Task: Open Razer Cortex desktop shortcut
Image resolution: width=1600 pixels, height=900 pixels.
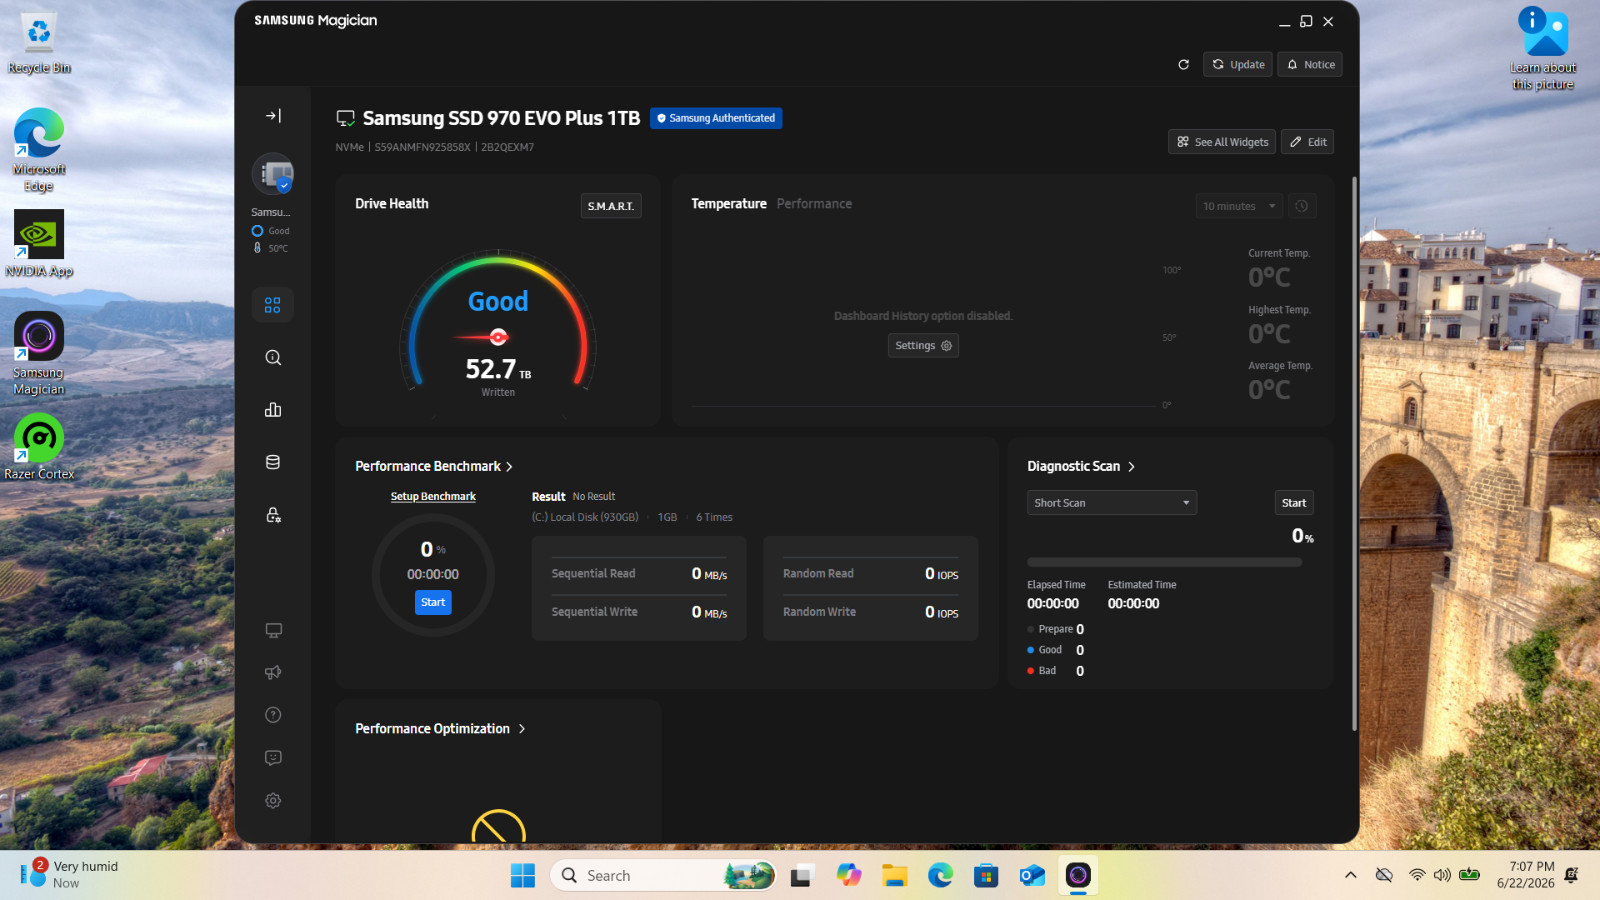Action: (x=39, y=447)
